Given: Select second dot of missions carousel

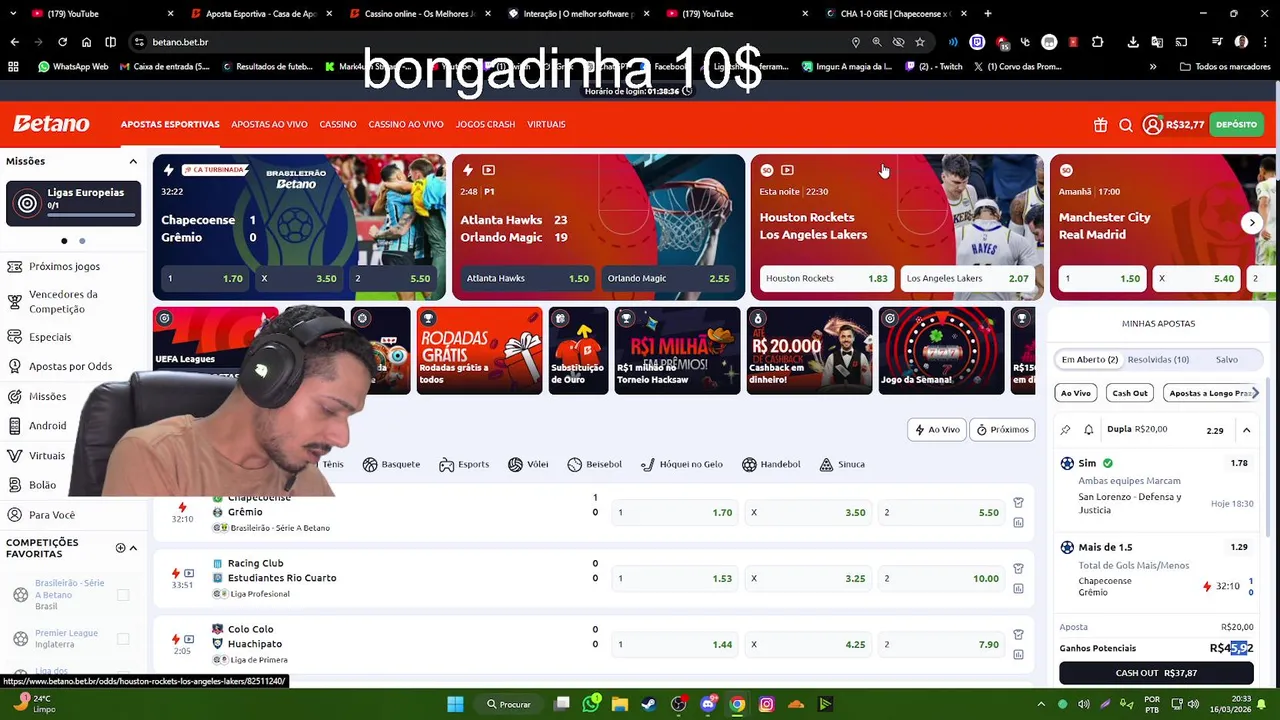Looking at the screenshot, I should [82, 241].
